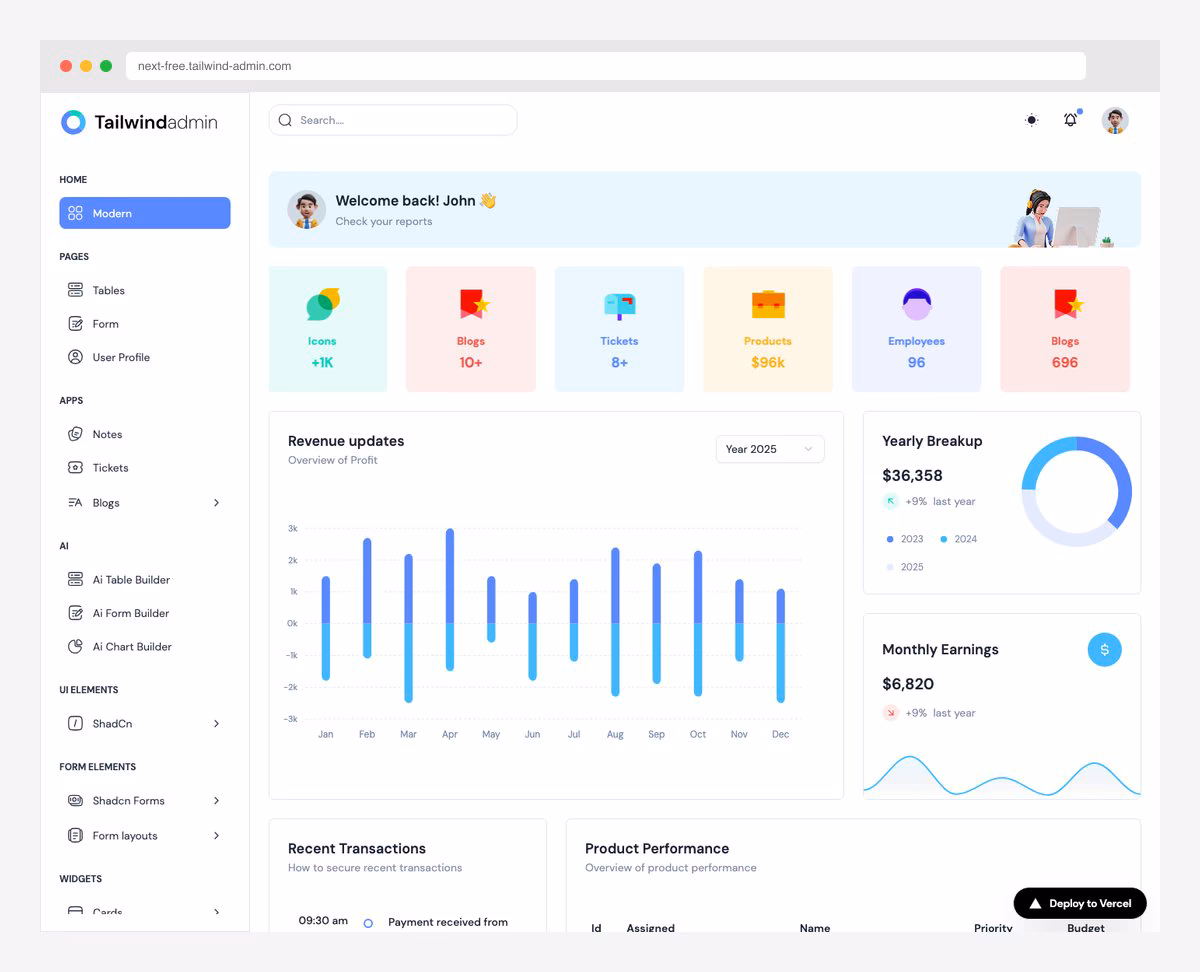Click the up arrow icon in Yearly Breakup
The height and width of the screenshot is (972, 1200).
[890, 501]
